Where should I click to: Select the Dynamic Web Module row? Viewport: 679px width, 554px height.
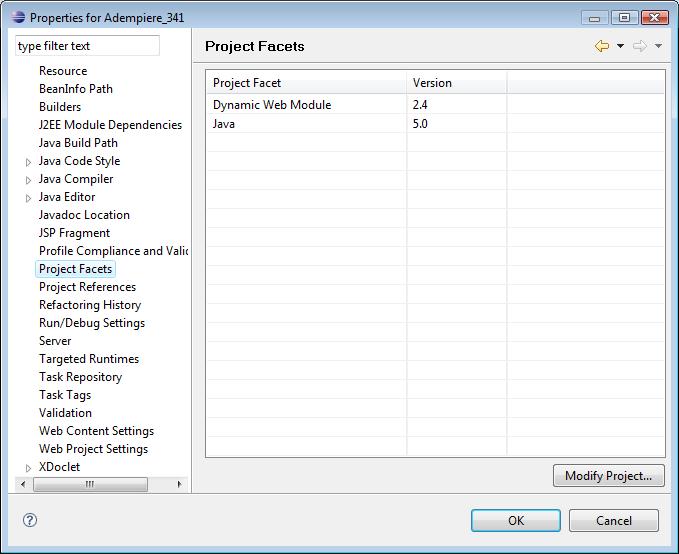[435, 104]
